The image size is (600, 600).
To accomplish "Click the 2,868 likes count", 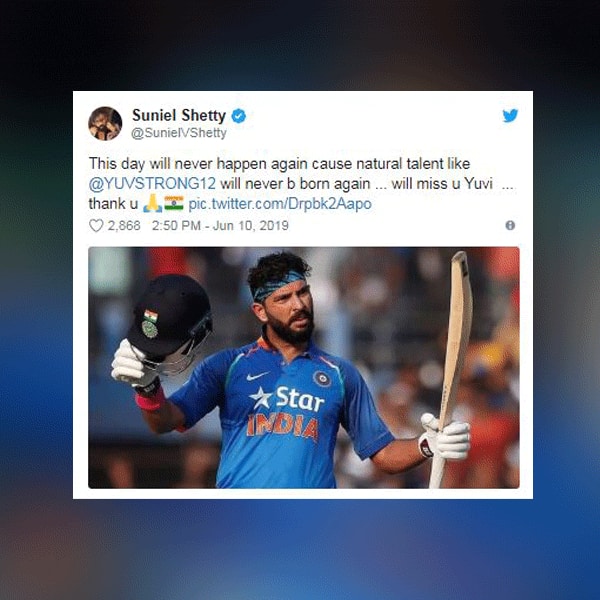I will 124,225.
